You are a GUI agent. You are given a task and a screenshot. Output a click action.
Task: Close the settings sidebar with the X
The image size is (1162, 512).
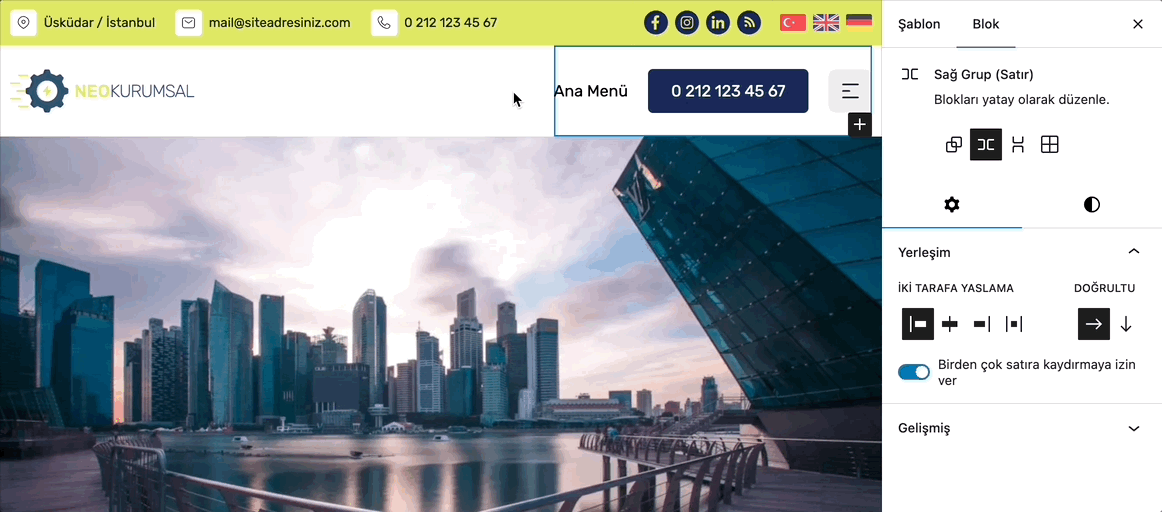(1138, 24)
